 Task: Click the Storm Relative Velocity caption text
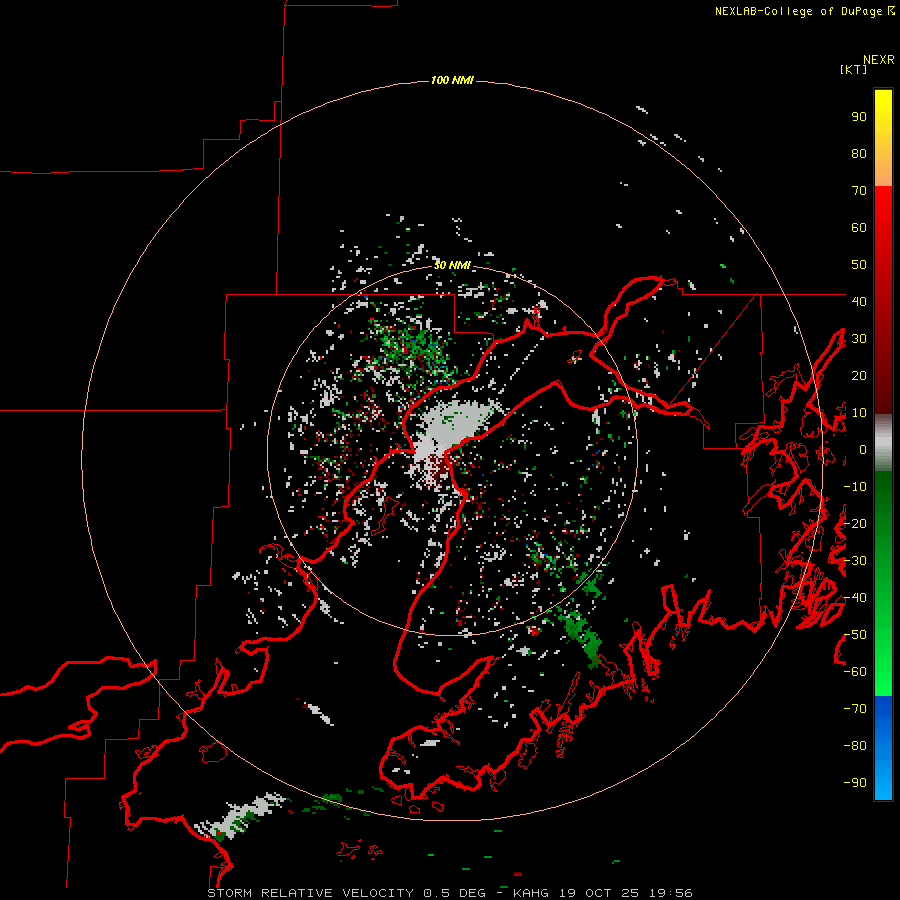[x=449, y=893]
